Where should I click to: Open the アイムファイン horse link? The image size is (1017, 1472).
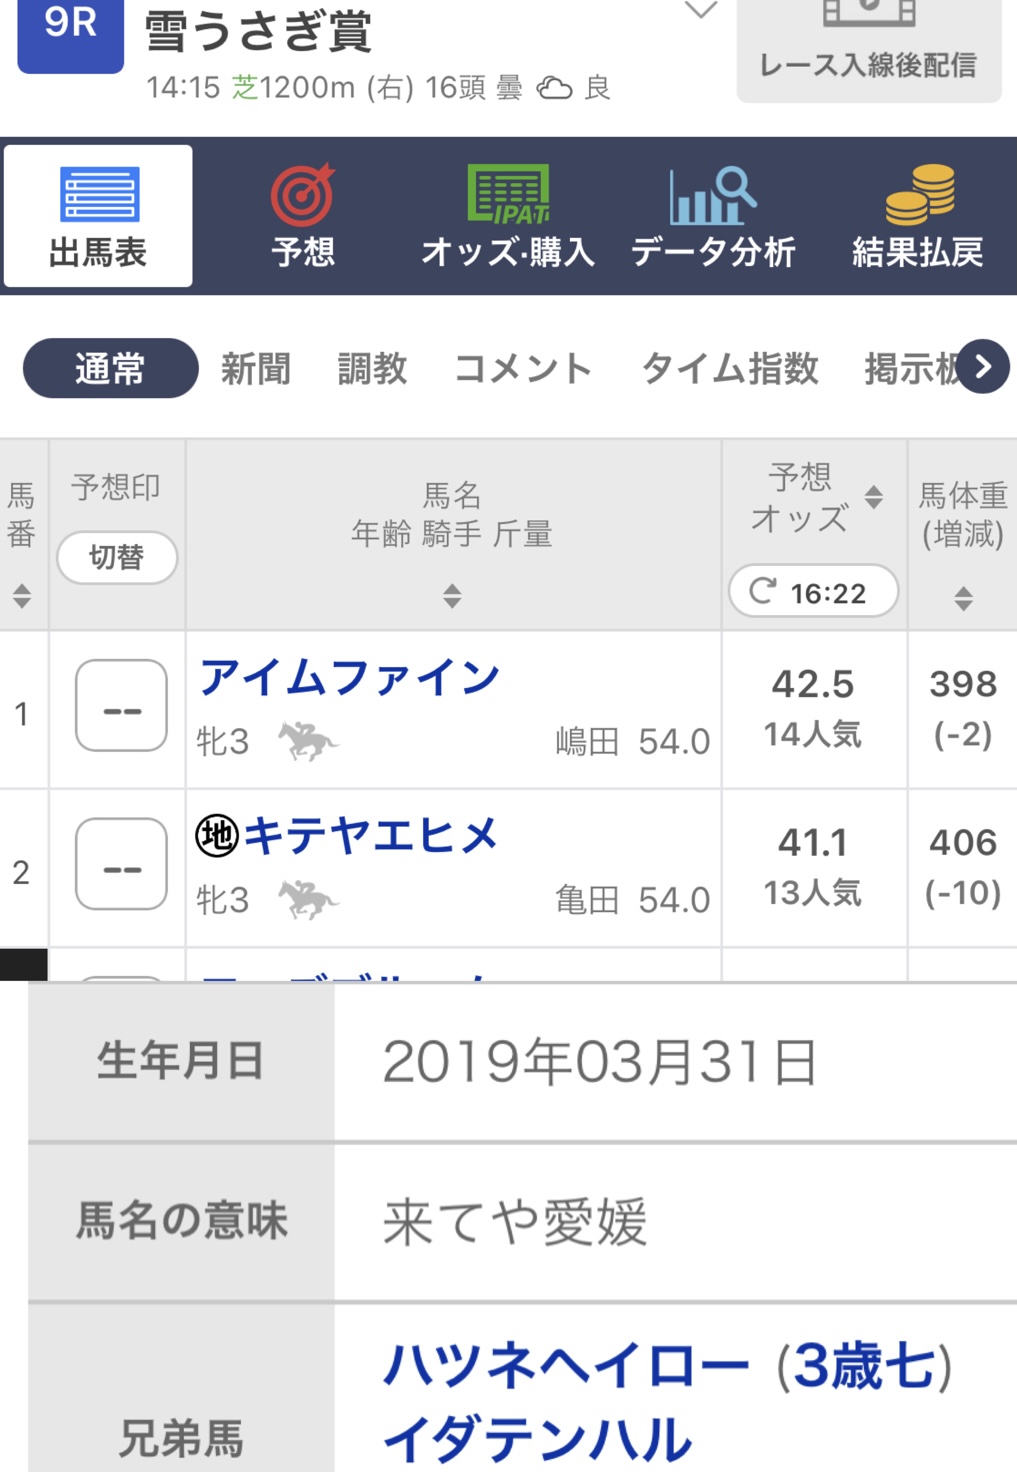[350, 678]
